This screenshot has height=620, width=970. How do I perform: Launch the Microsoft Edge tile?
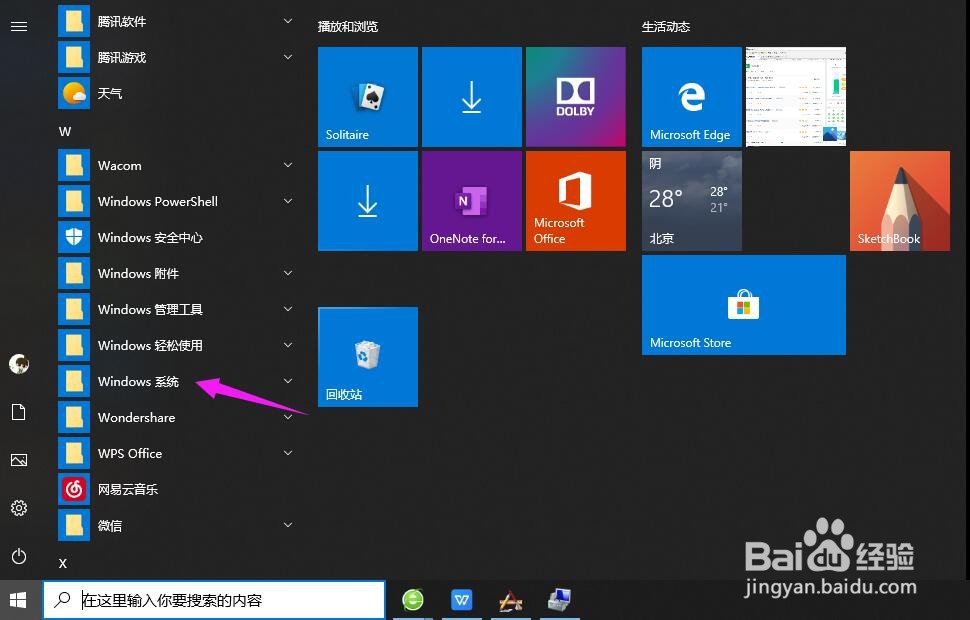pos(692,97)
